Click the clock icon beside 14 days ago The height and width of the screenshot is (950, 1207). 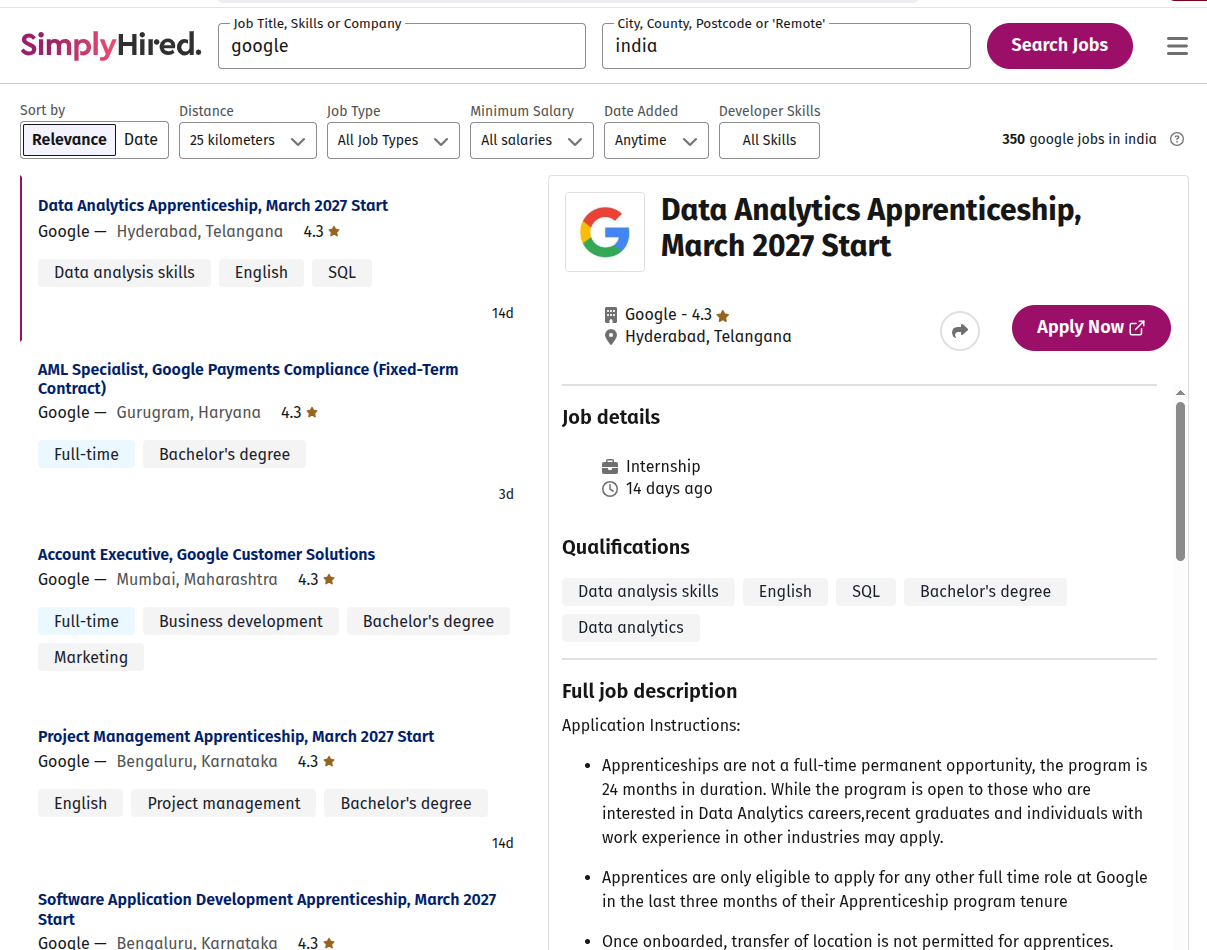click(610, 489)
